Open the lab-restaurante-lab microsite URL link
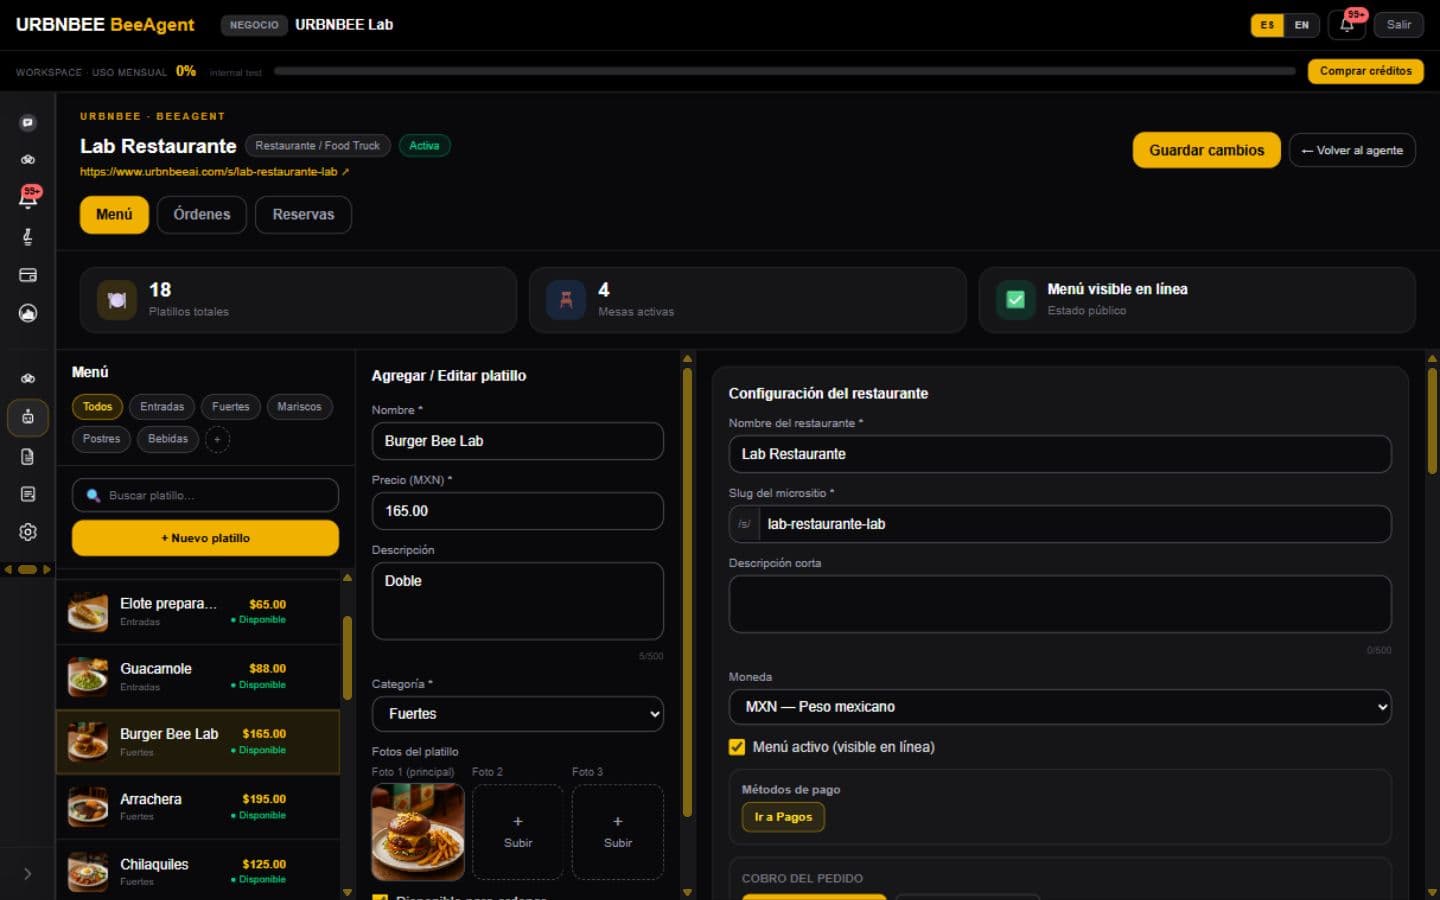1440x900 pixels. [x=214, y=172]
